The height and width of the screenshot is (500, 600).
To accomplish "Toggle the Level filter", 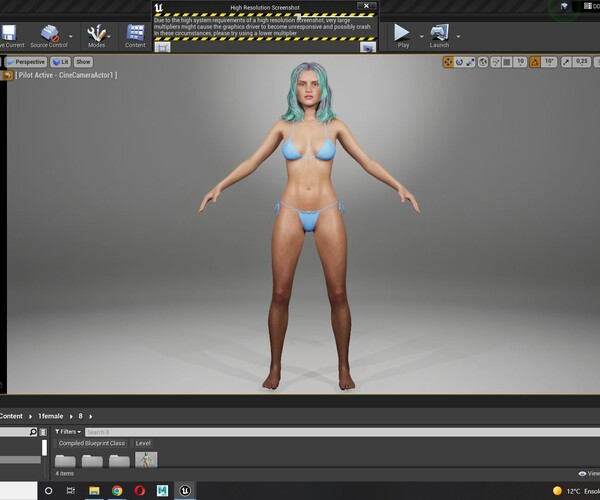I will 143,443.
